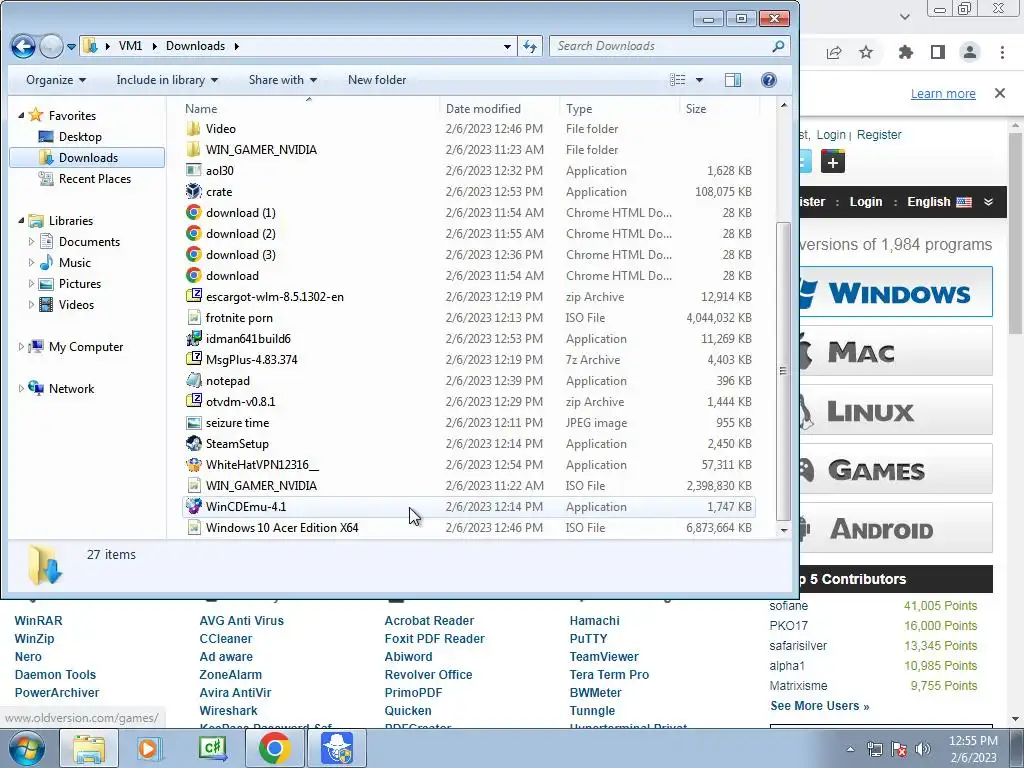Screen dimensions: 1024x768
Task: Collapse the Libraries tree section
Action: coord(21,221)
